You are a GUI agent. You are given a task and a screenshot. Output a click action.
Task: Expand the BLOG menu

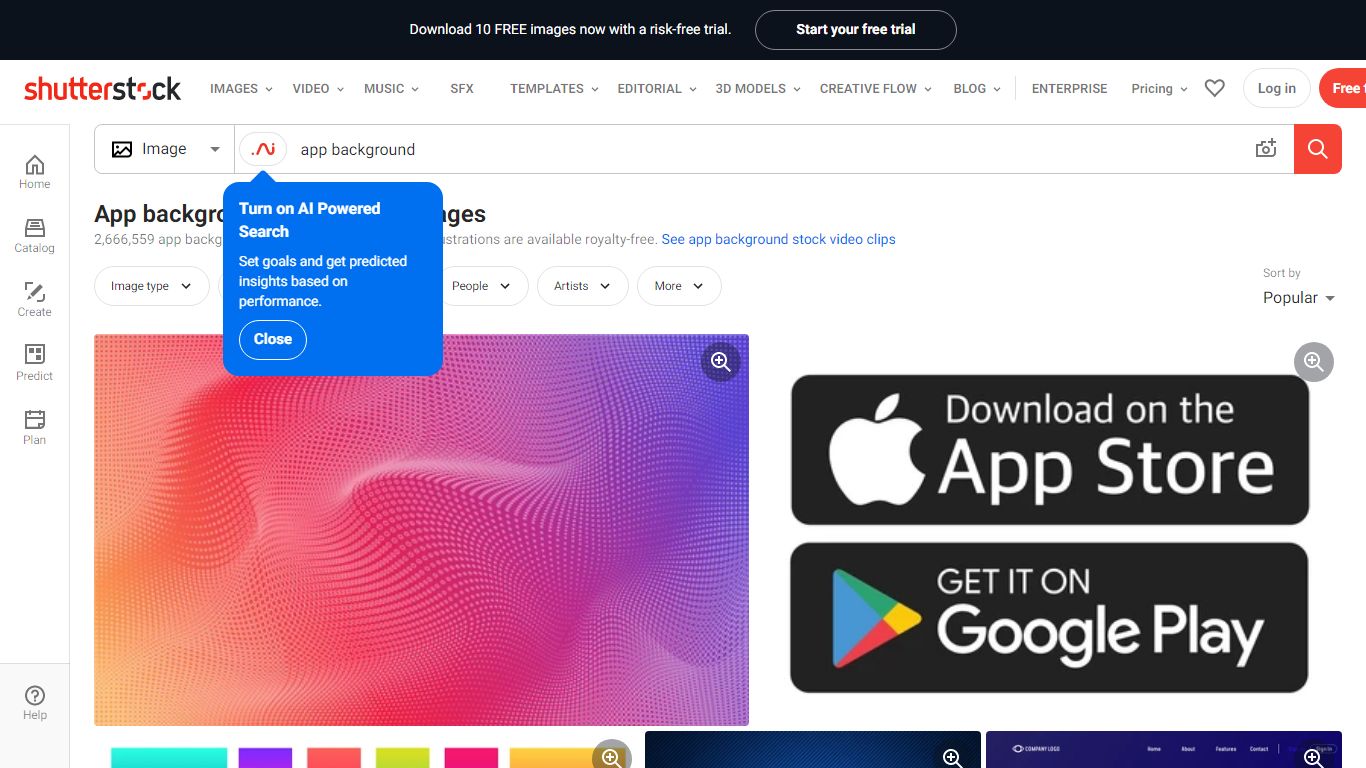coord(977,88)
